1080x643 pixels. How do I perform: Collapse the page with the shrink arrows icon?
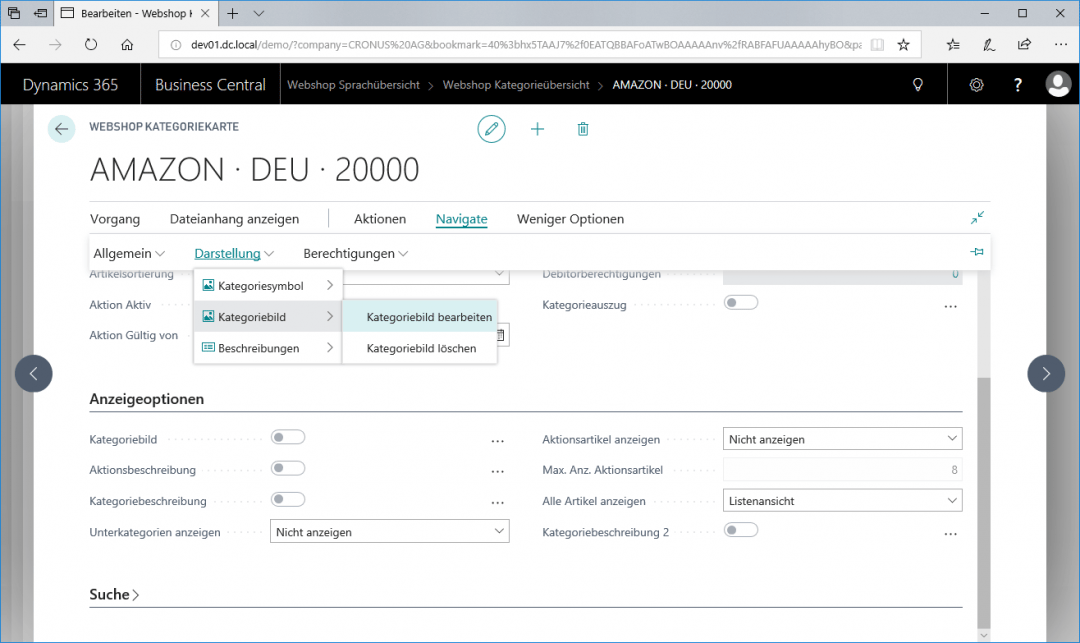(x=977, y=218)
